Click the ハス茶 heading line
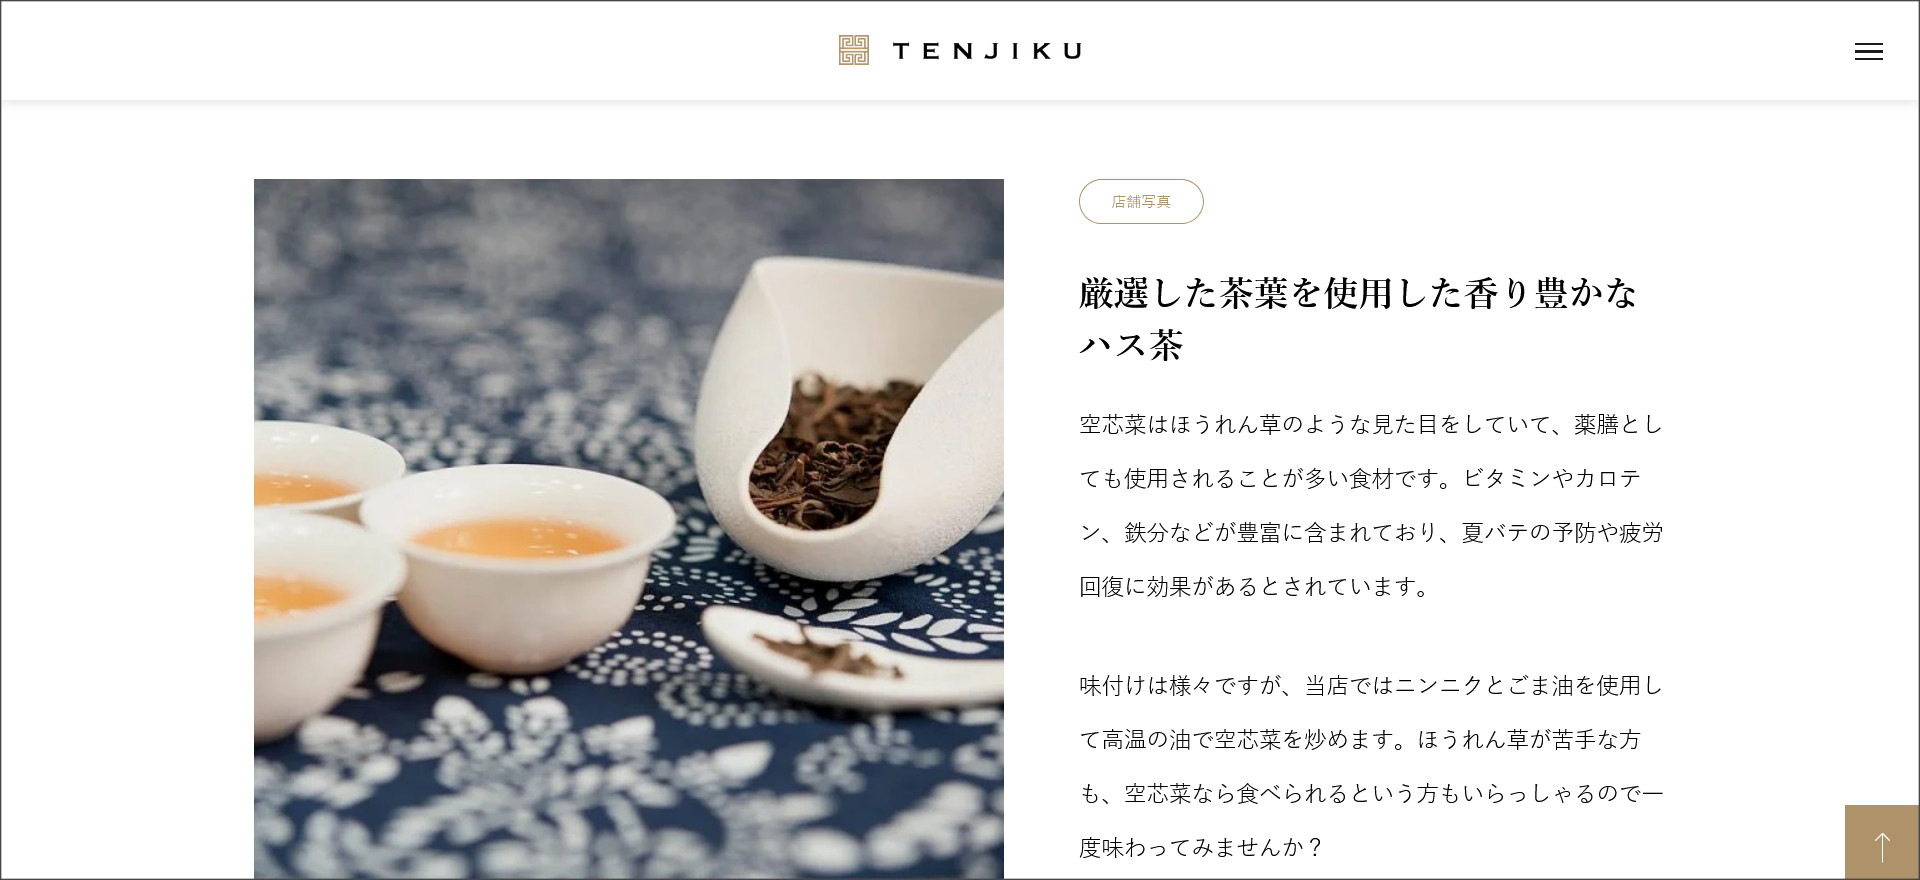This screenshot has width=1920, height=880. (x=1131, y=345)
